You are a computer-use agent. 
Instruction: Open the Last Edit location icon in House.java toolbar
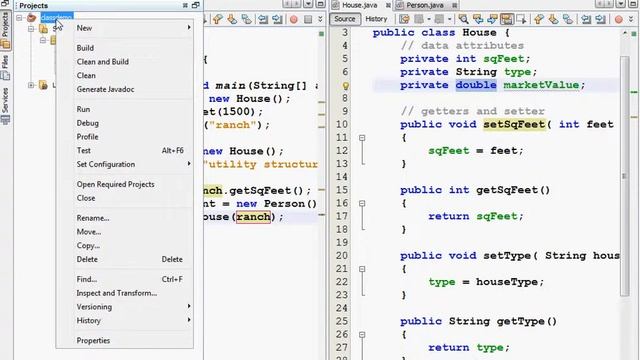404,19
